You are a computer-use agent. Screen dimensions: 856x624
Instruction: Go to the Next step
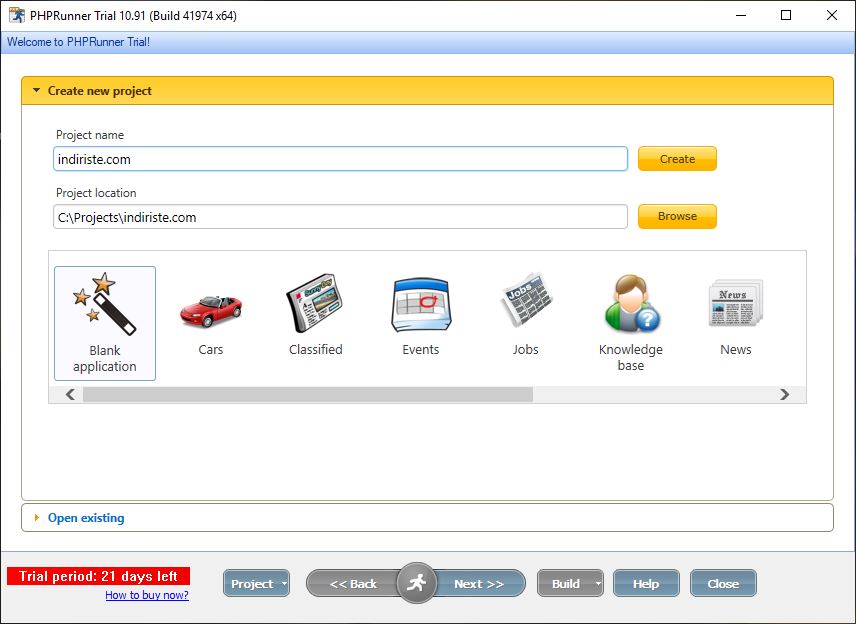[479, 584]
